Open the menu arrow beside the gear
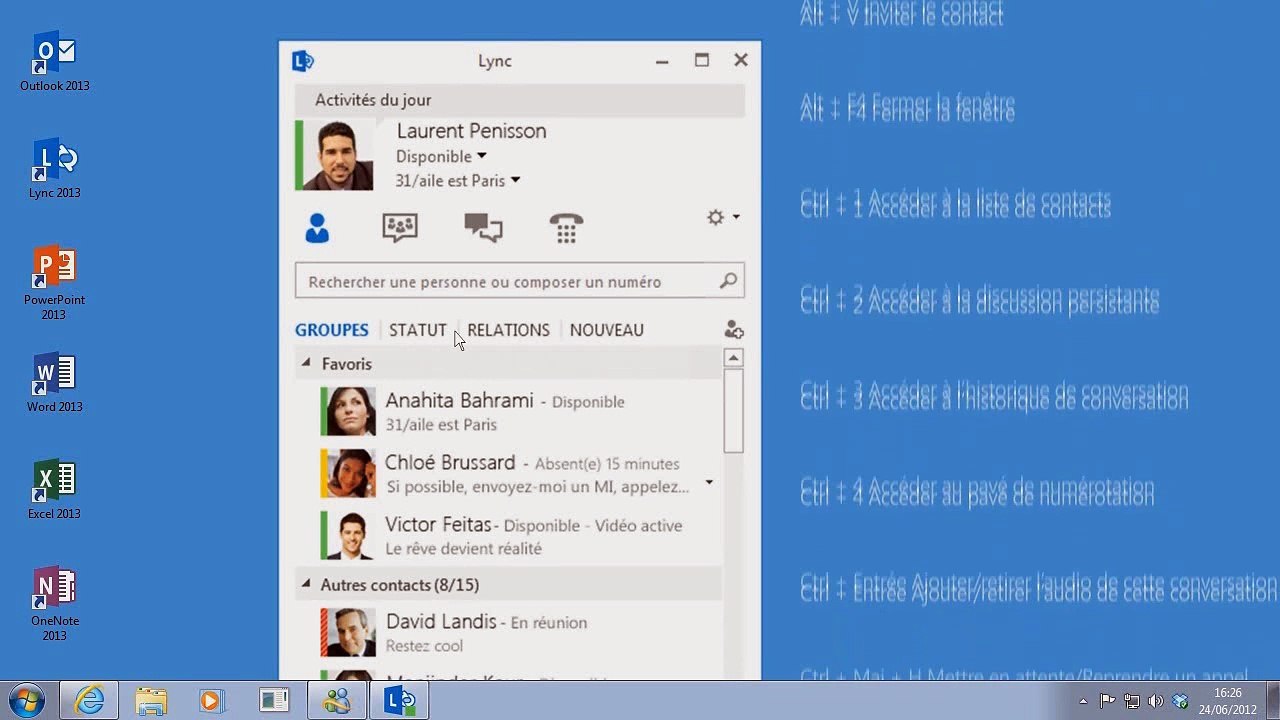The height and width of the screenshot is (720, 1280). pyautogui.click(x=736, y=217)
